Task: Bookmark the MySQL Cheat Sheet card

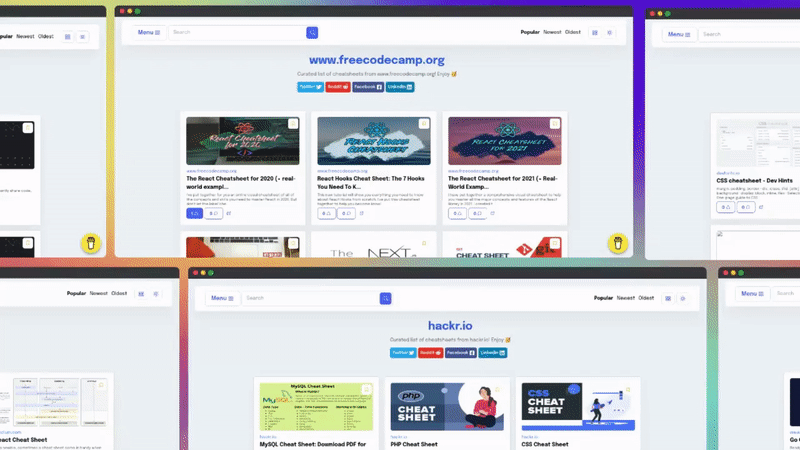Action: [366, 389]
